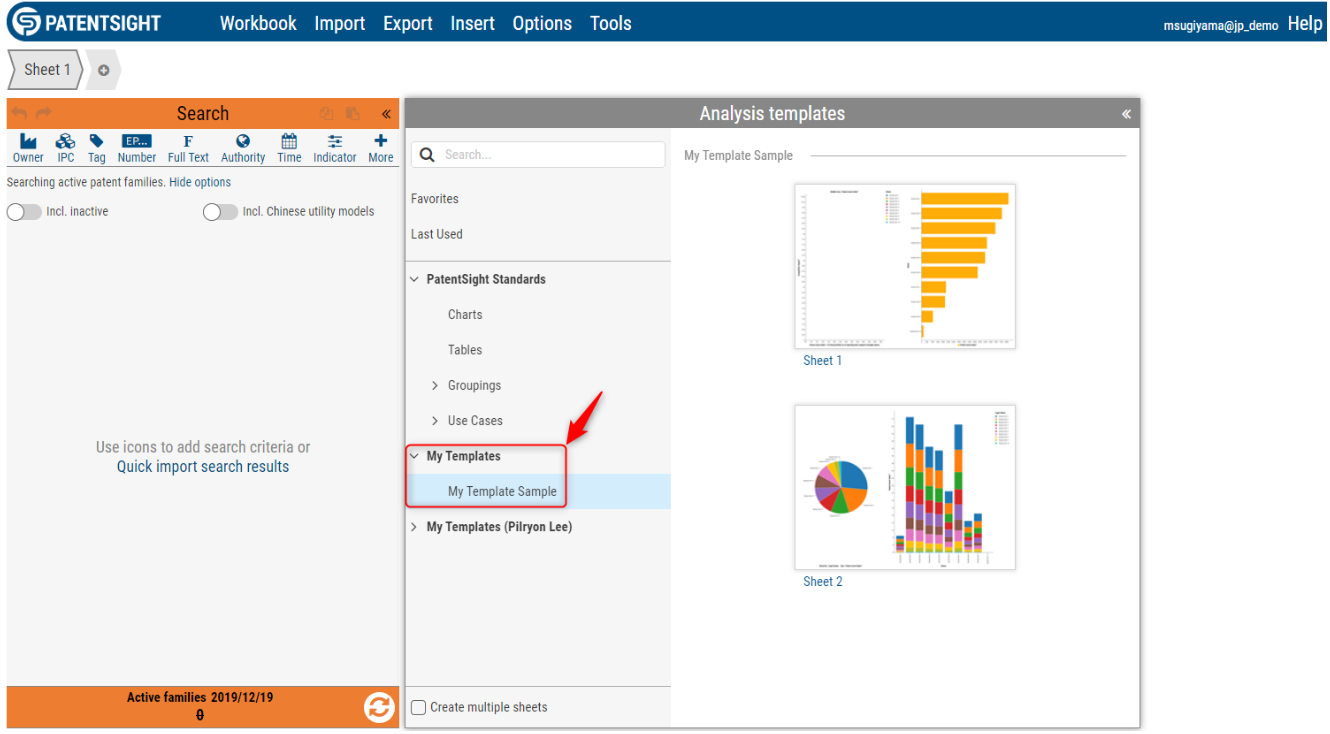The image size is (1330, 734).
Task: Open Favorites templates
Action: click(435, 199)
